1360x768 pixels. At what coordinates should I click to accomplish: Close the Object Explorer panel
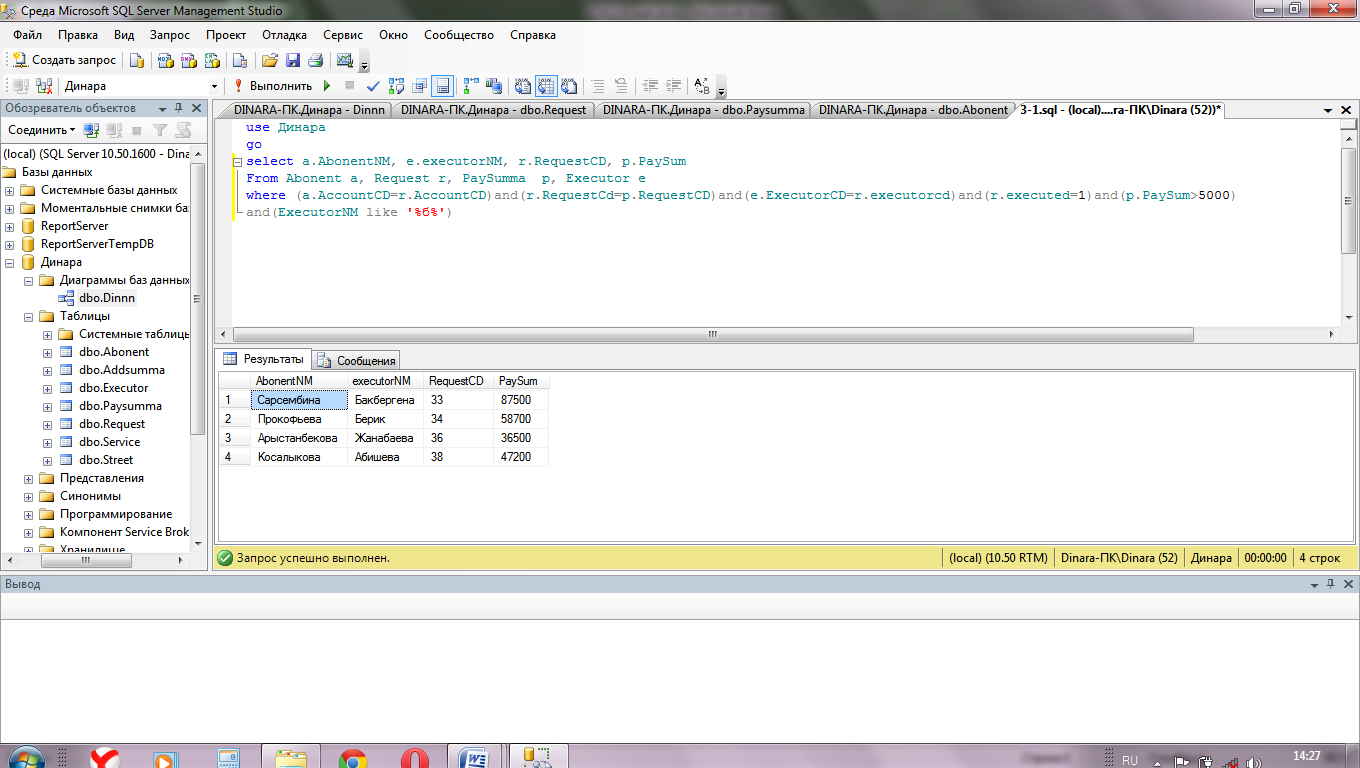196,108
